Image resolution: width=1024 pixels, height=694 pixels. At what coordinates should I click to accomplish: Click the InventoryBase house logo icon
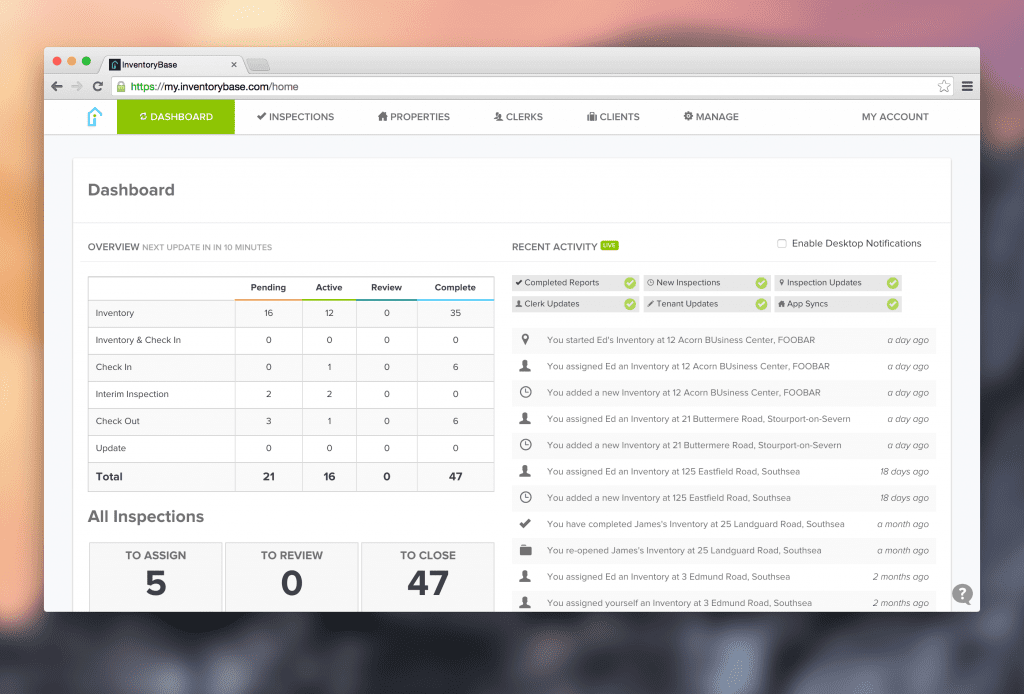point(94,117)
